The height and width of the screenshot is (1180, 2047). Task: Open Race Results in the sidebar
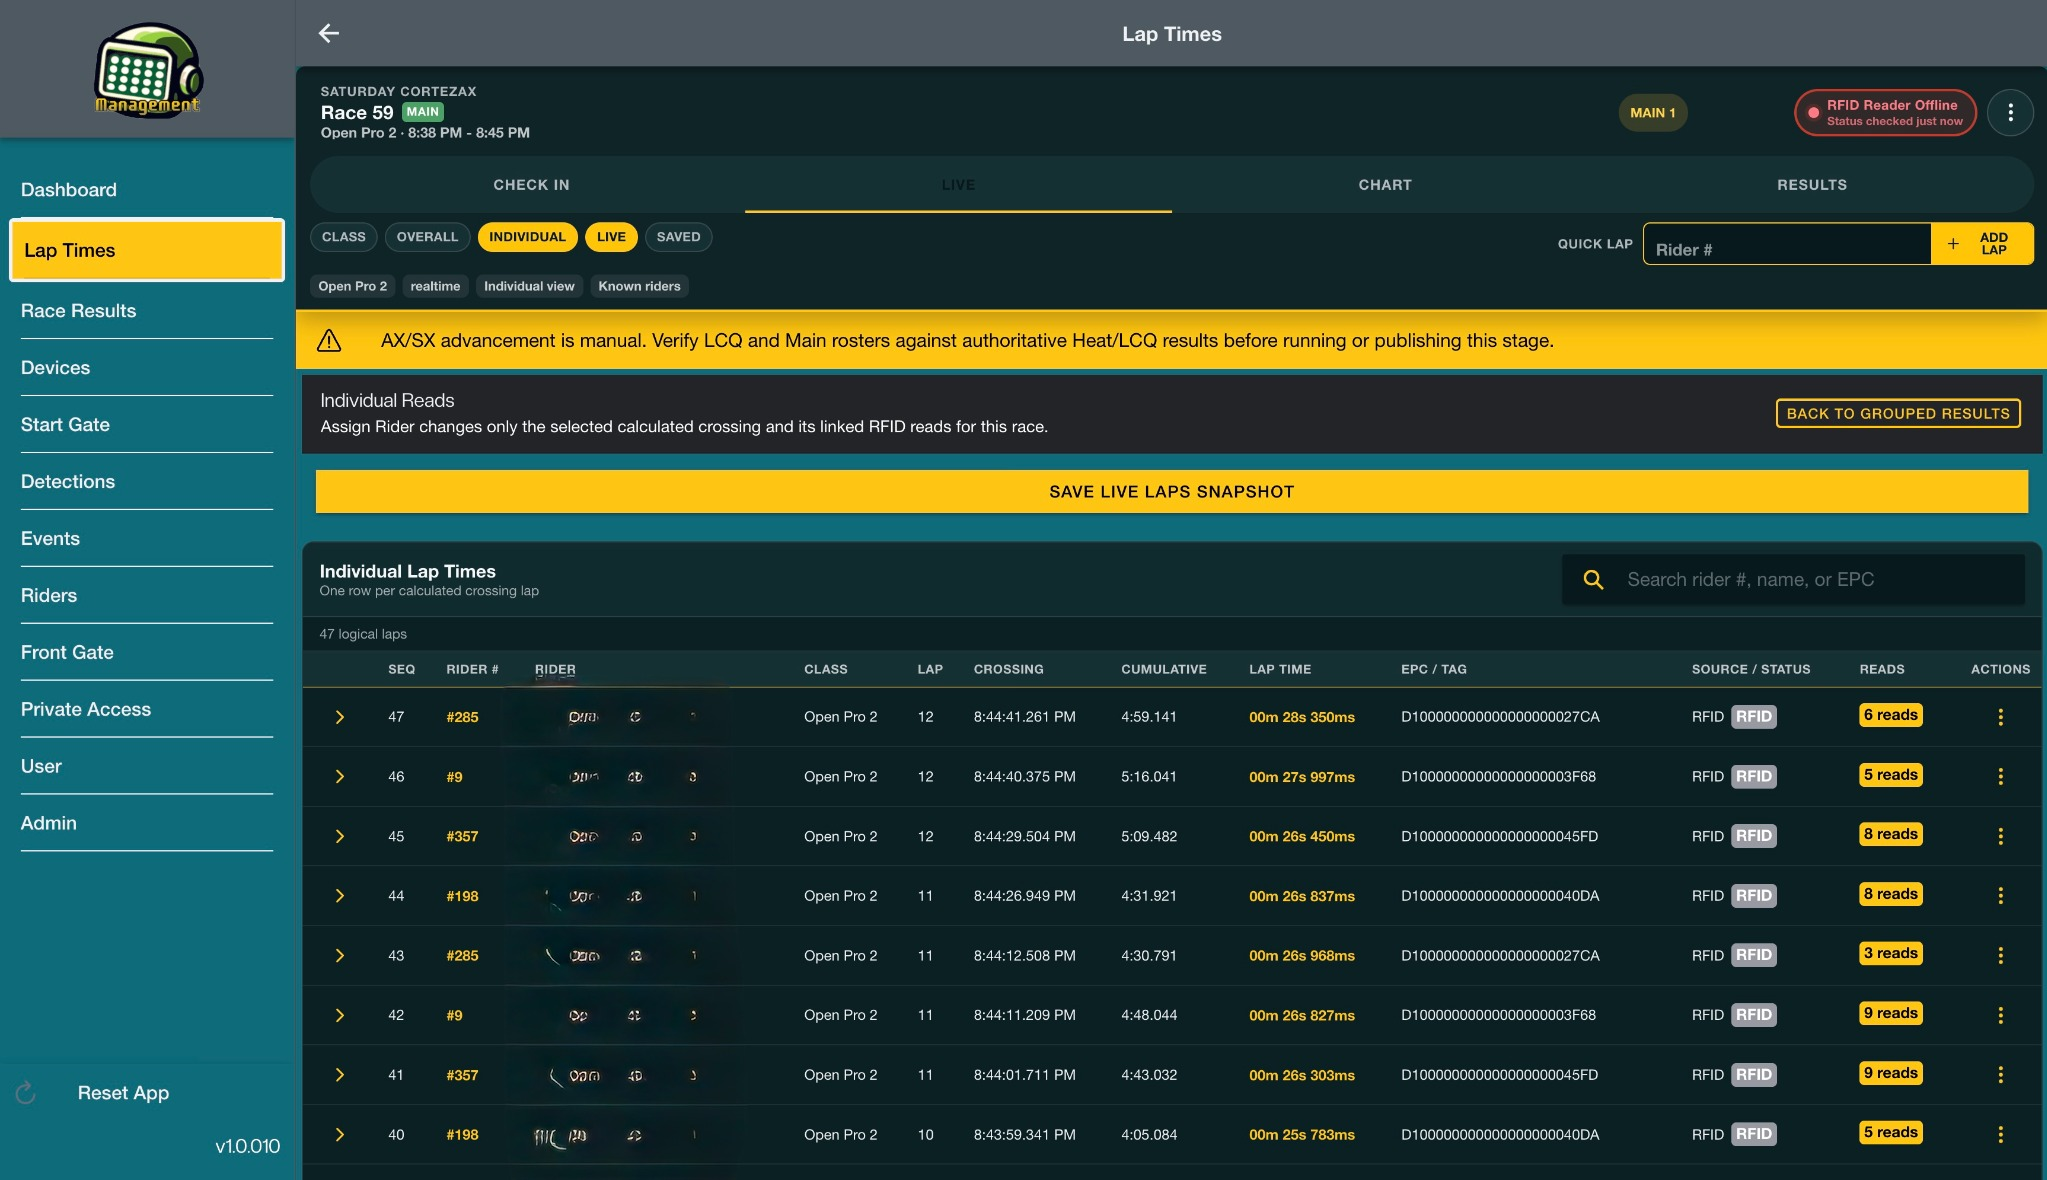tap(146, 311)
